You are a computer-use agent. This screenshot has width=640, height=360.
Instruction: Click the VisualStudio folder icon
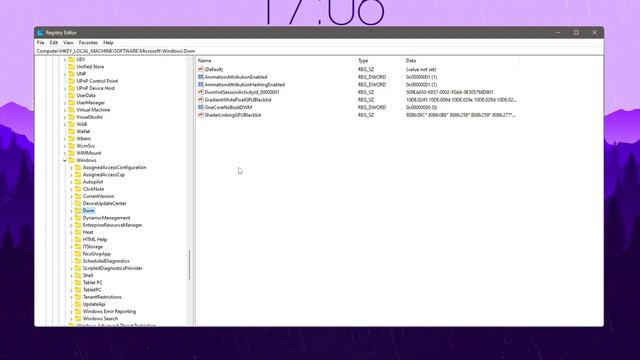coord(71,117)
